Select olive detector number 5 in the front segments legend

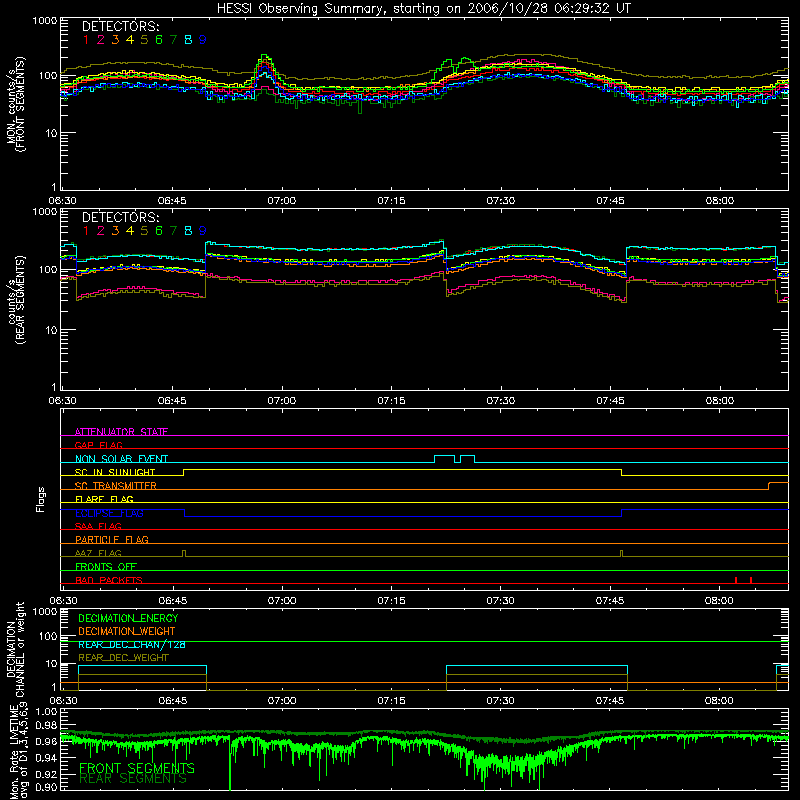[144, 40]
